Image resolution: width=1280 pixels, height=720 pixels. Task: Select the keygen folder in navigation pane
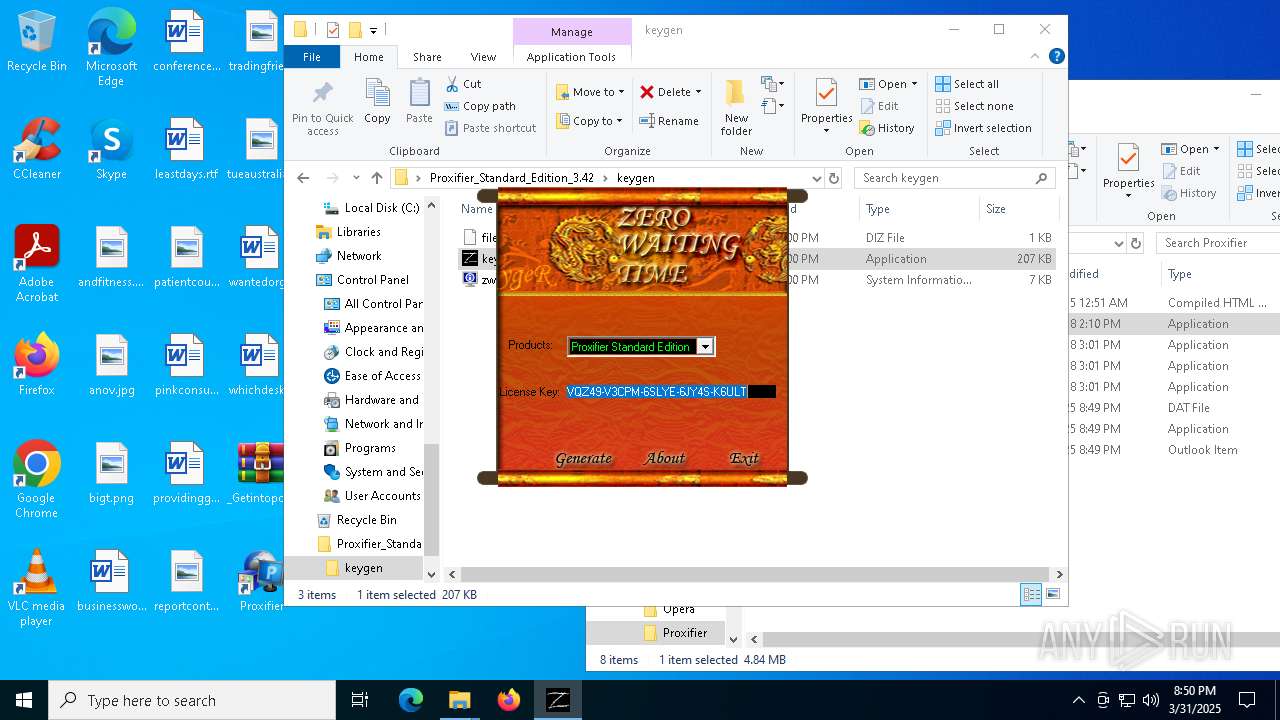tap(363, 568)
